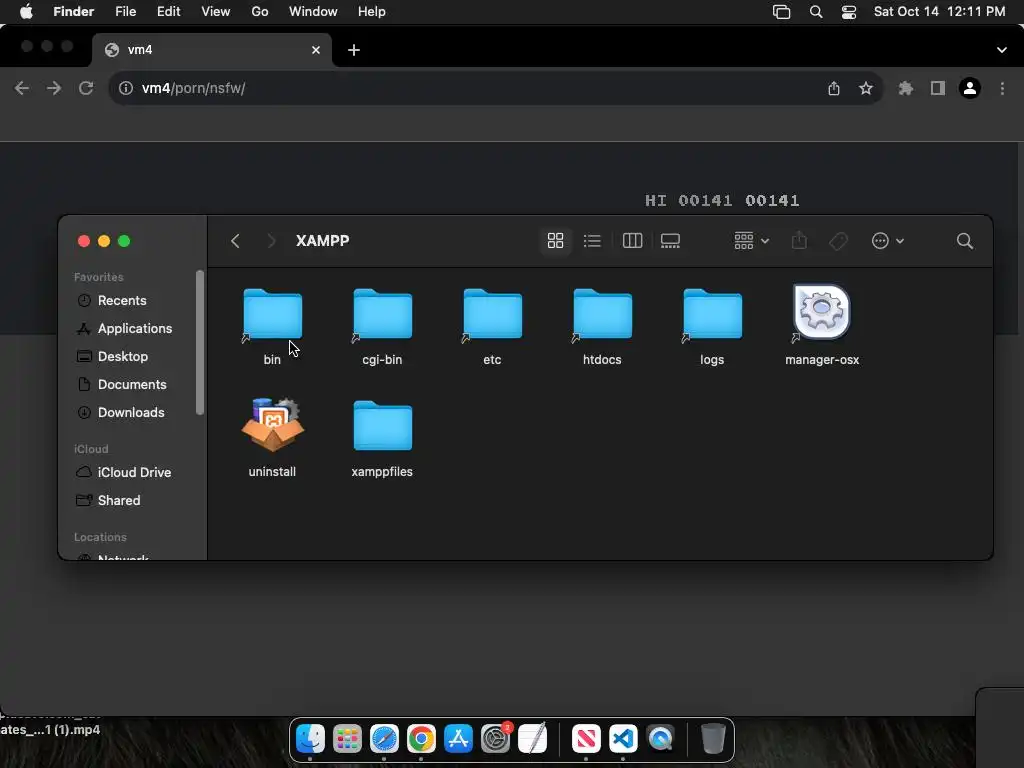Open the File menu
Screen dimensions: 1024x768
coord(125,12)
